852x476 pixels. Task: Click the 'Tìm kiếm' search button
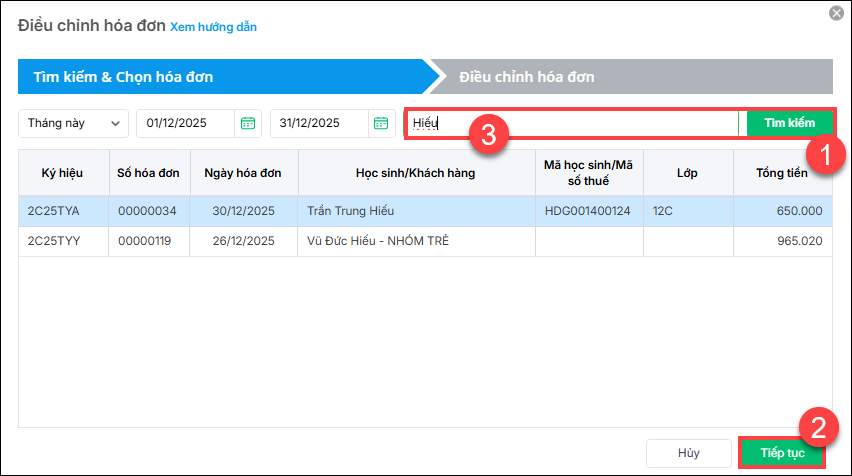click(x=789, y=123)
